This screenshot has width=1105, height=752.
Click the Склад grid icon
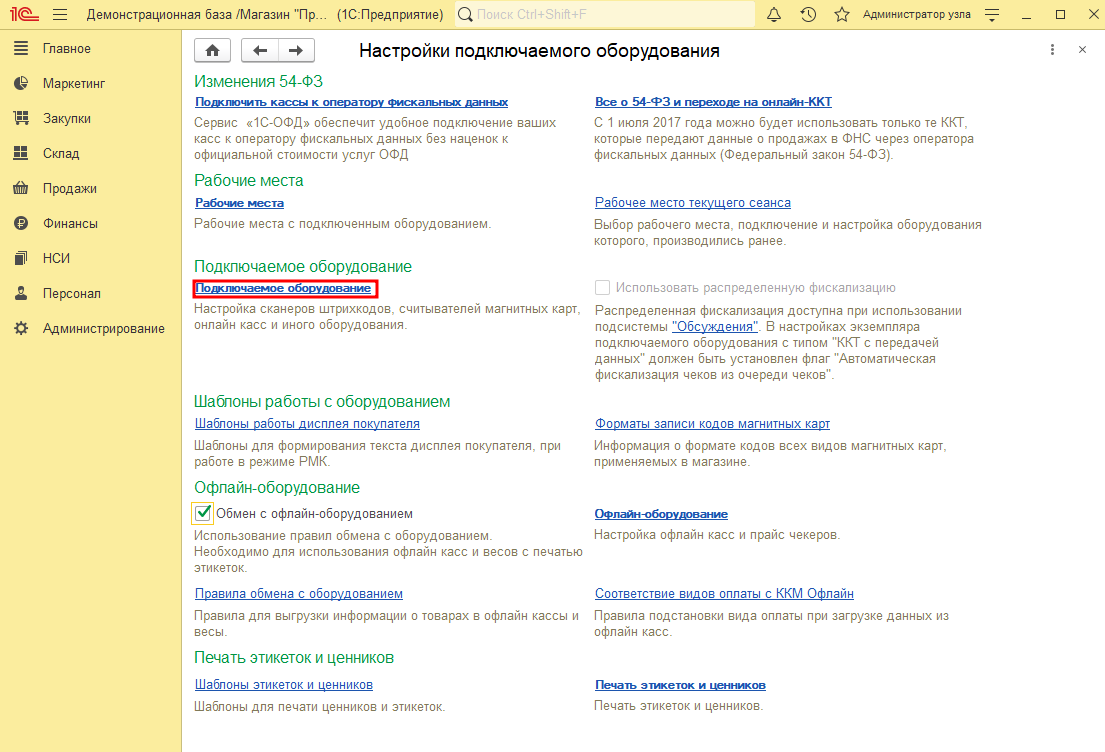click(x=21, y=153)
